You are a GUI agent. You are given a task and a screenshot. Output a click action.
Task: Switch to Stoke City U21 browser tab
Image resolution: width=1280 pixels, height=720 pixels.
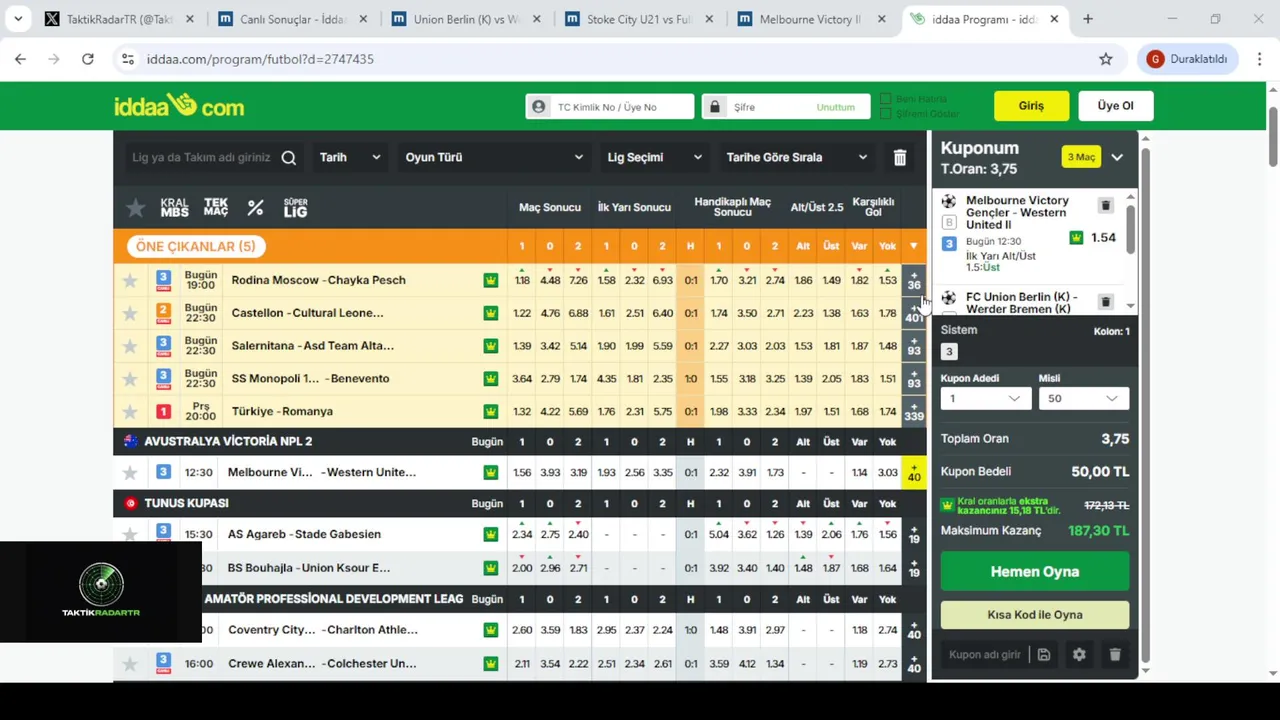pos(640,19)
